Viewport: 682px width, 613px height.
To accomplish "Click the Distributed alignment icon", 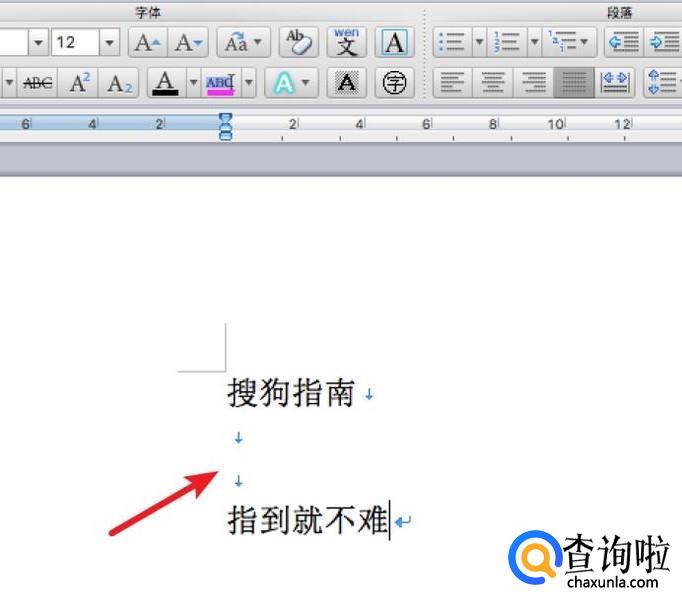I will coord(615,82).
